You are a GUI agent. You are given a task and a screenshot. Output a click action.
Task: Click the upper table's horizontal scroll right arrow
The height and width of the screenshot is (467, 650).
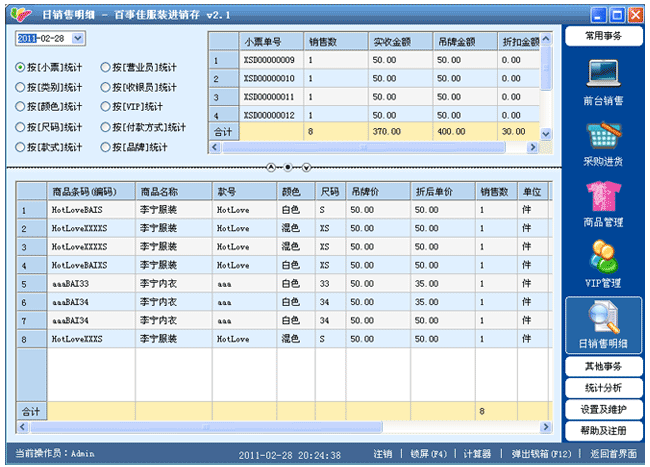[x=533, y=147]
